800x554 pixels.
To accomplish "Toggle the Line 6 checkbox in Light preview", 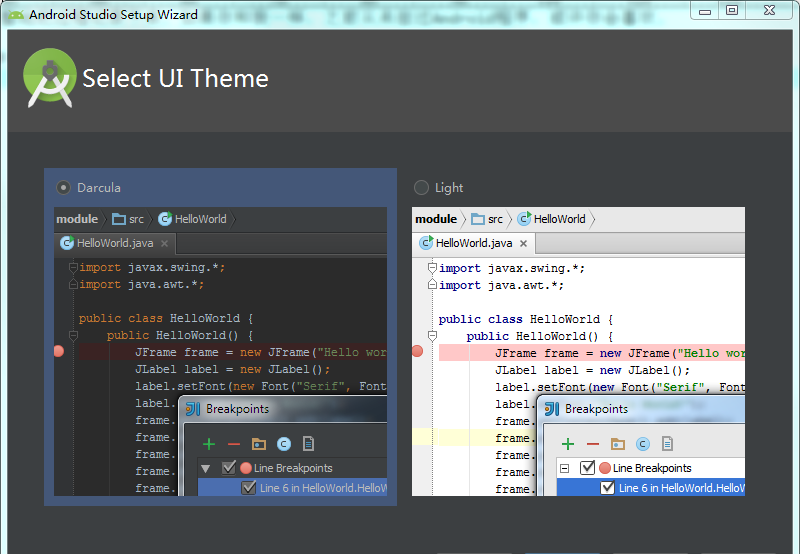I will click(x=607, y=488).
